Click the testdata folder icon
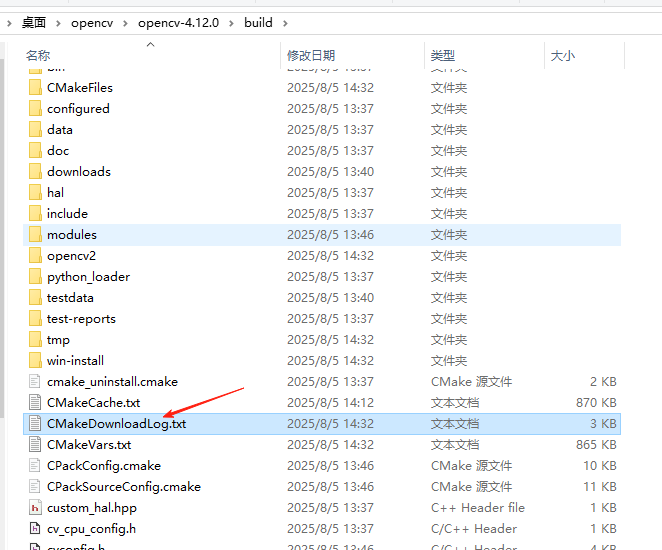The height and width of the screenshot is (550, 662). pos(35,298)
